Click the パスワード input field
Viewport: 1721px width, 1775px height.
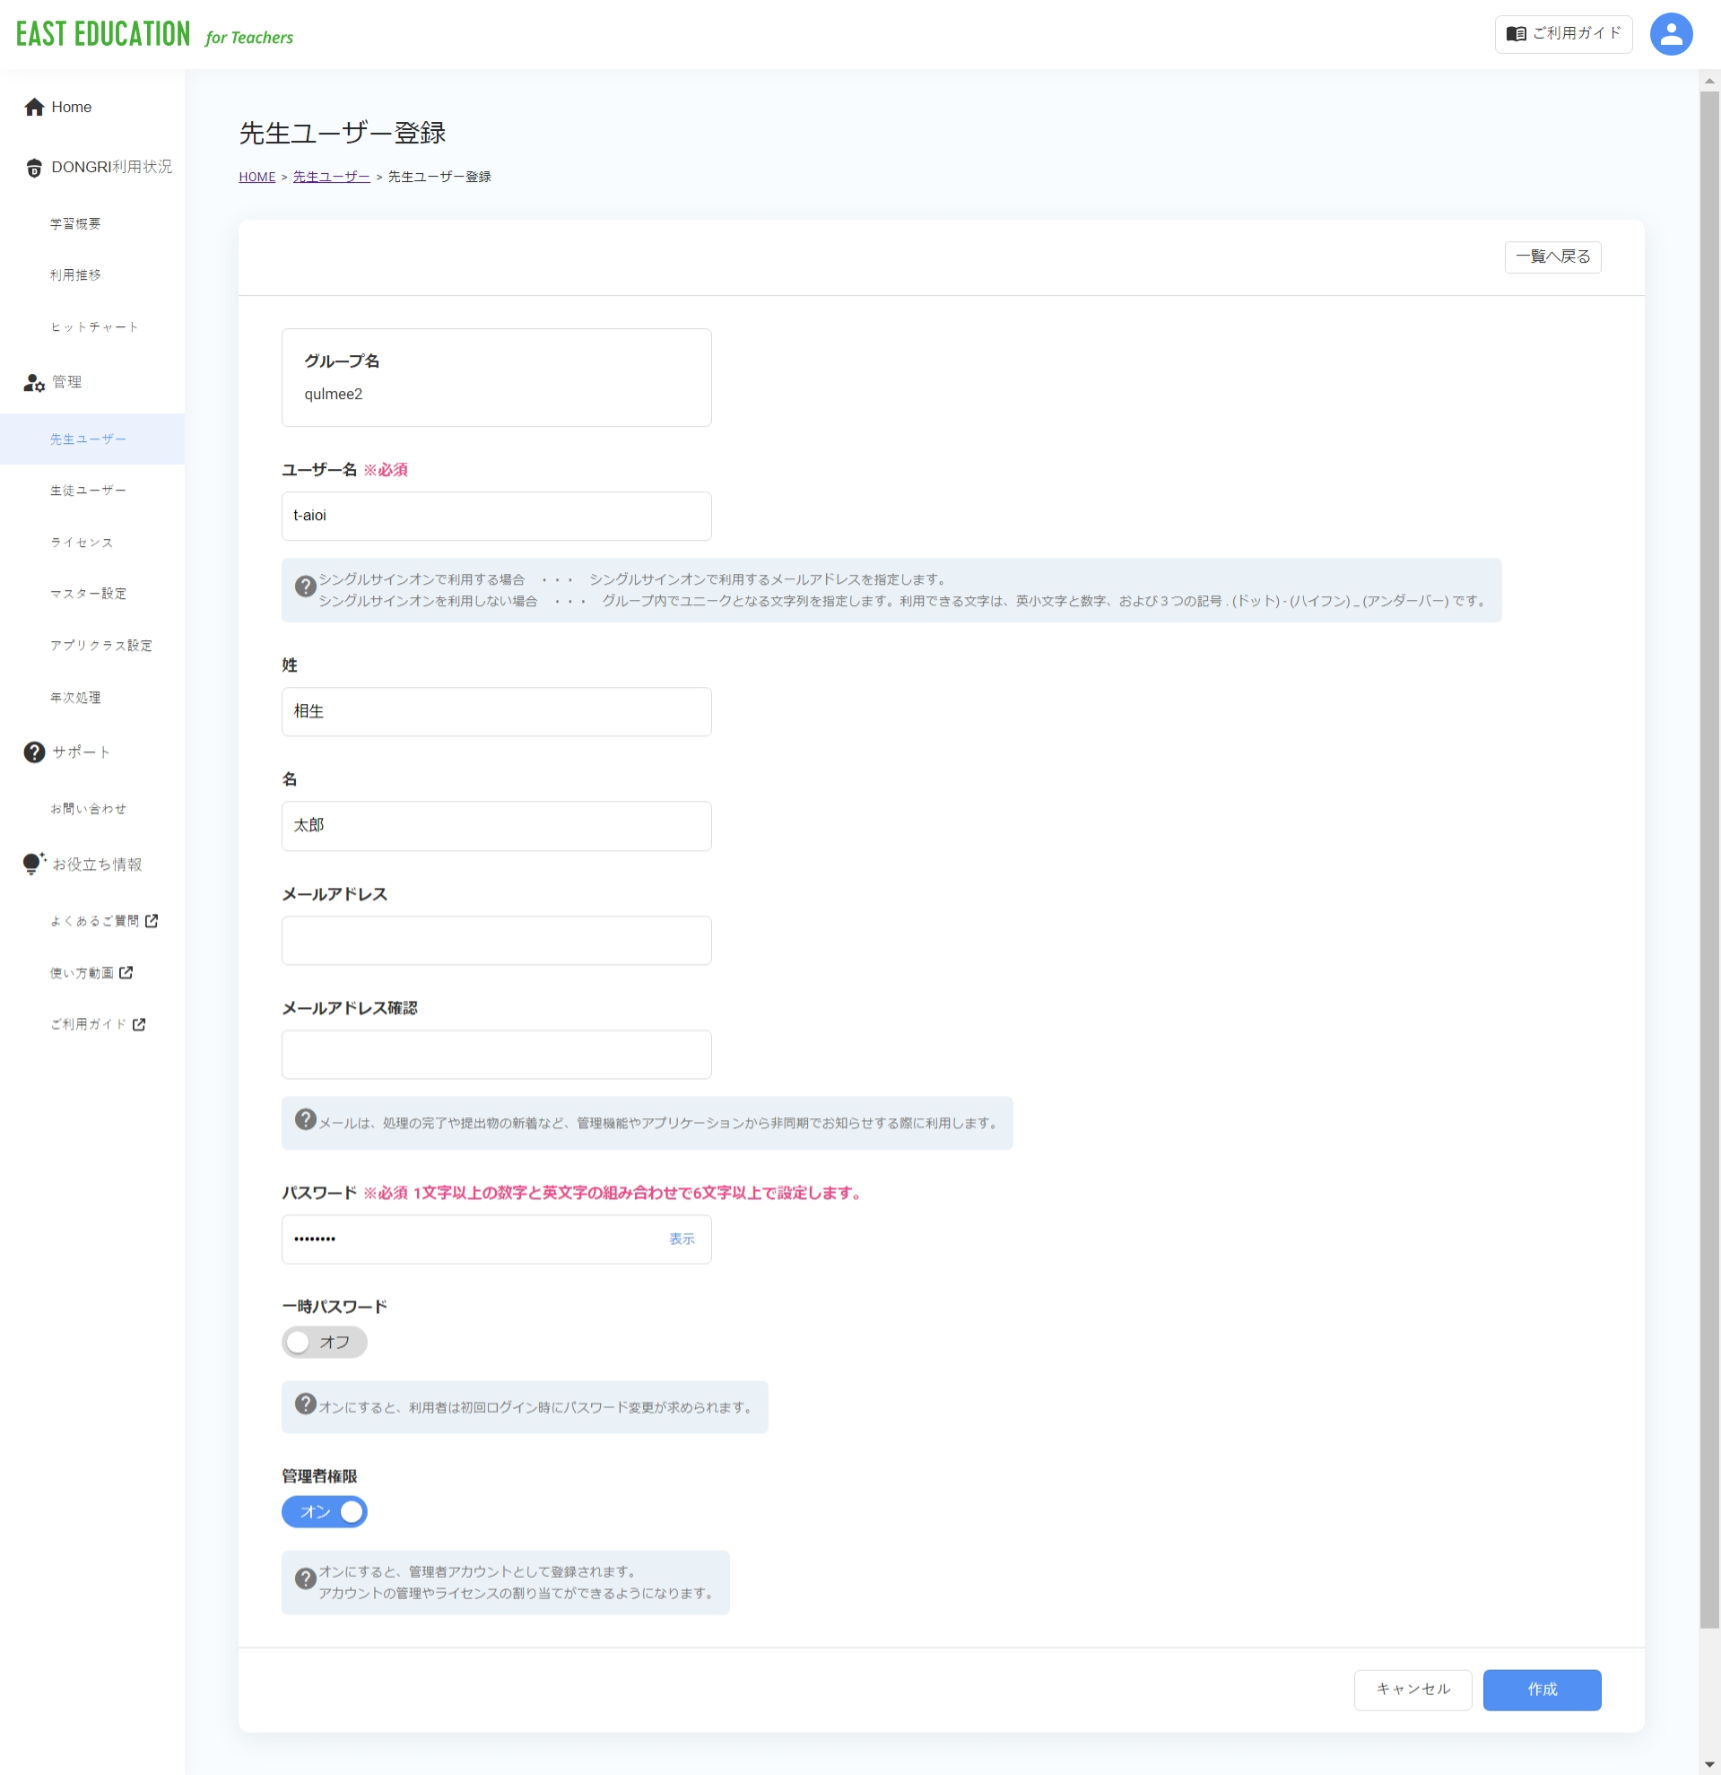click(496, 1240)
